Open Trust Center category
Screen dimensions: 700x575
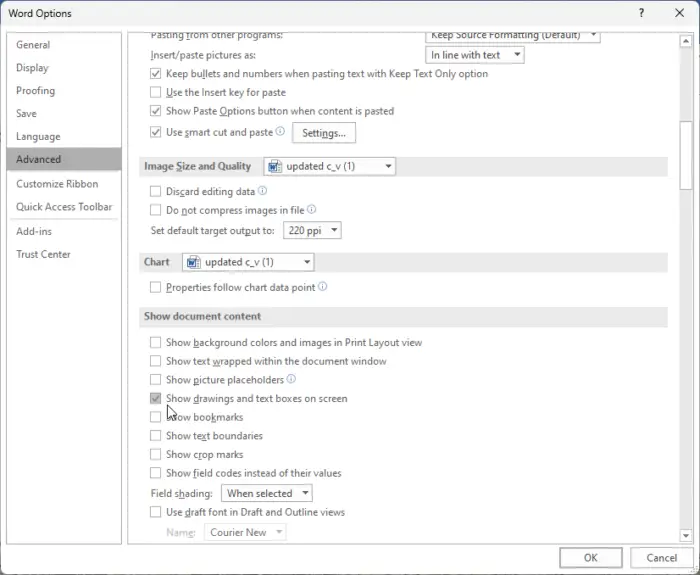(x=64, y=254)
